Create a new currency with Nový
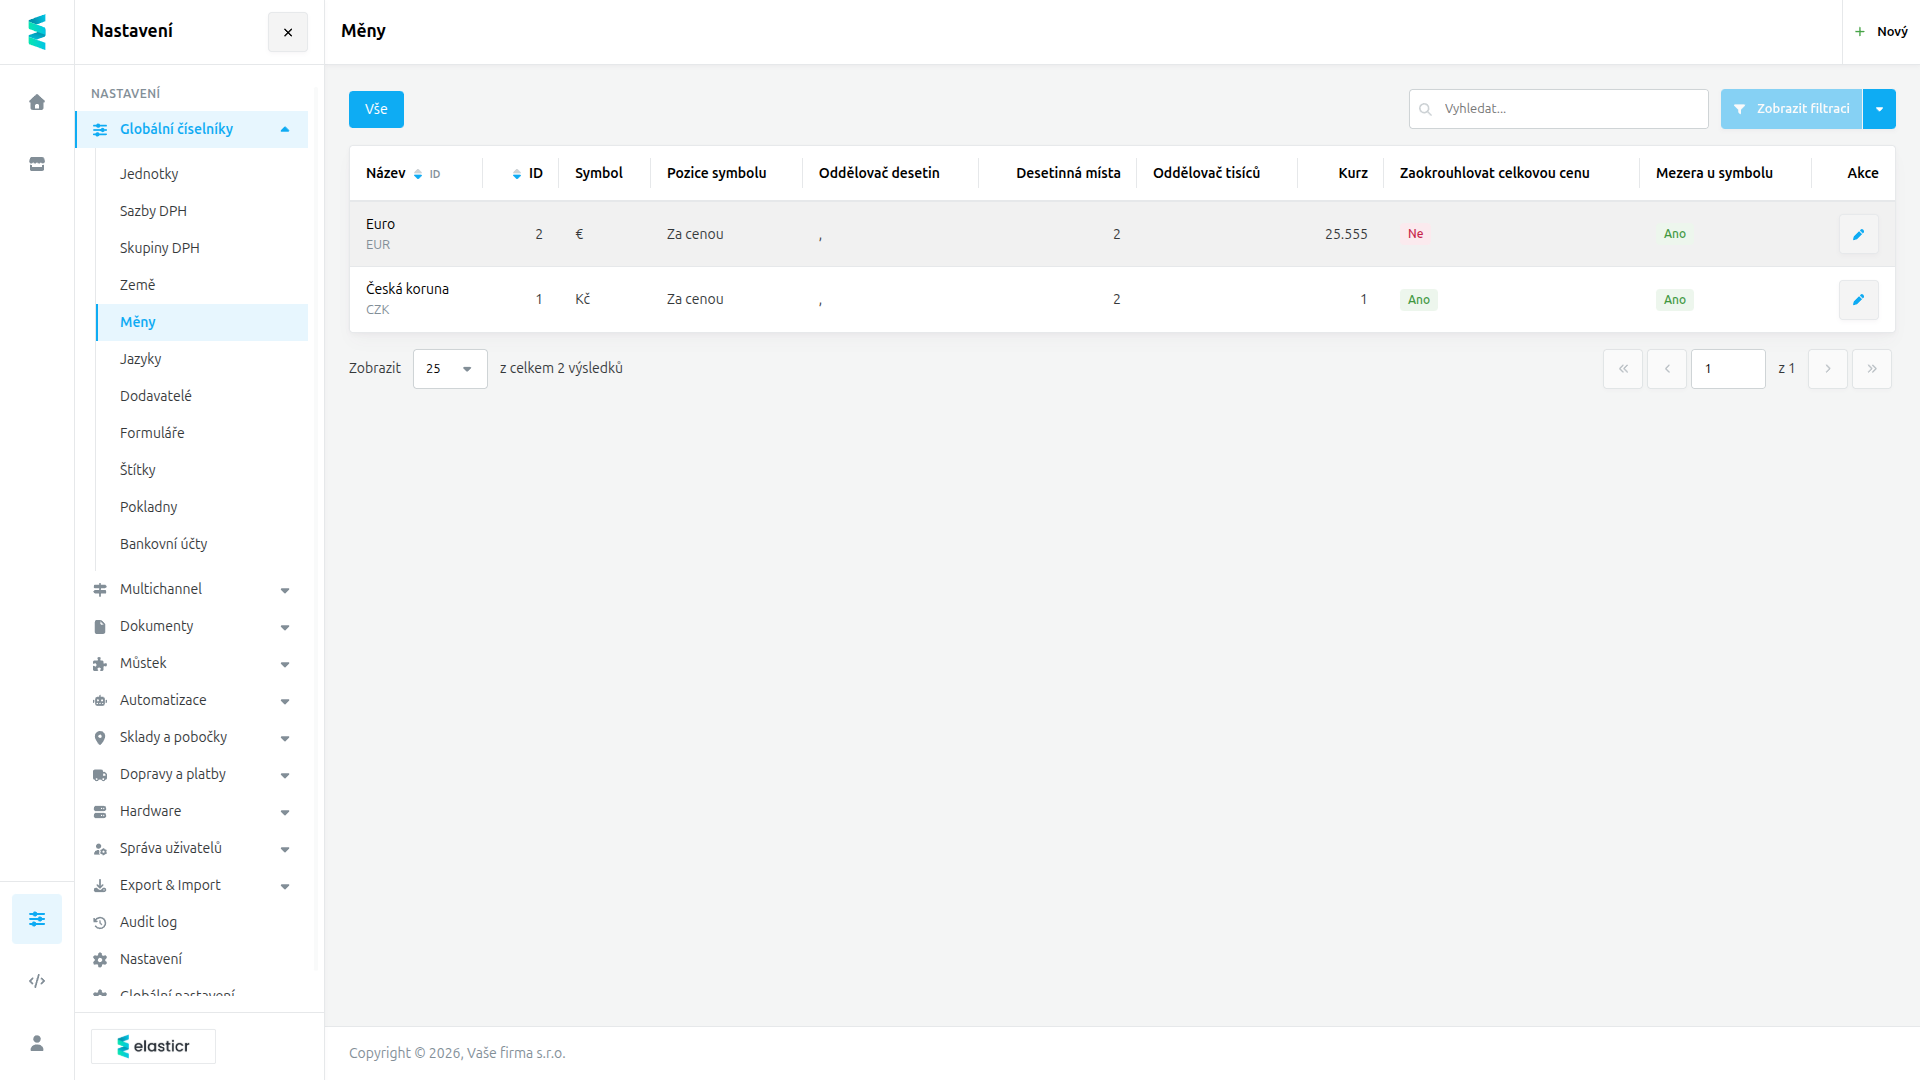 (1881, 32)
